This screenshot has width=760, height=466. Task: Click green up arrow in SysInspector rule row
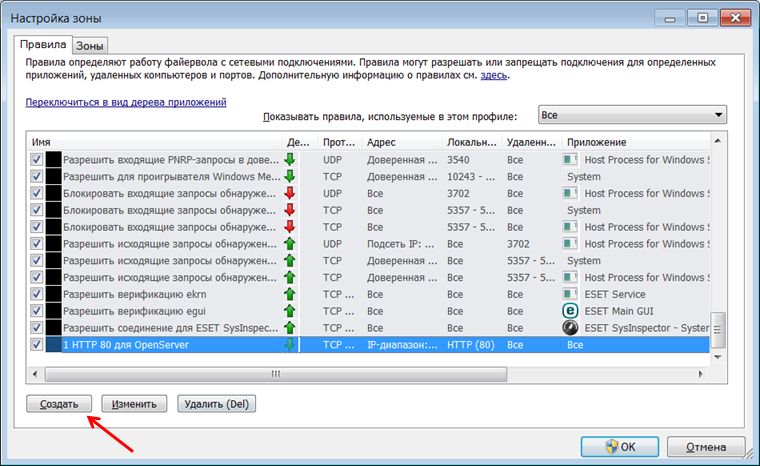click(x=290, y=328)
